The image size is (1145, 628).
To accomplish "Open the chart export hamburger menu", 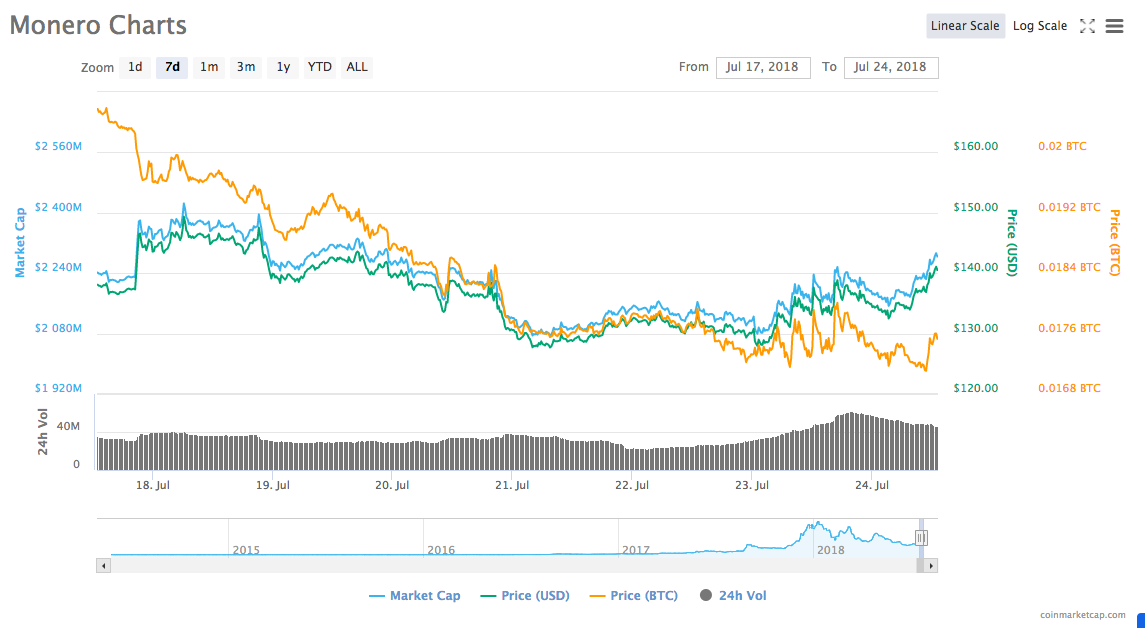I will 1114,26.
